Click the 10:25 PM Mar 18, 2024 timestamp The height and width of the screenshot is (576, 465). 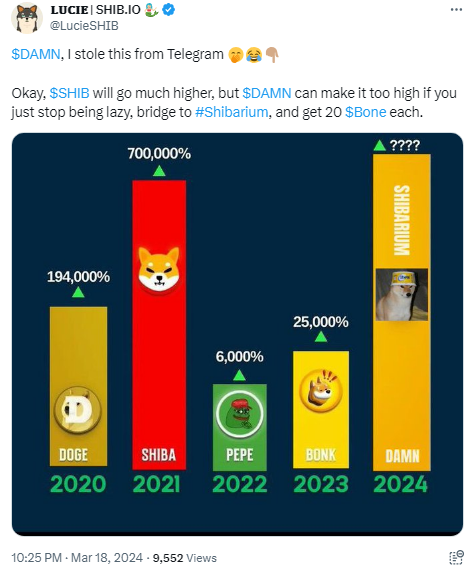pyautogui.click(x=77, y=557)
